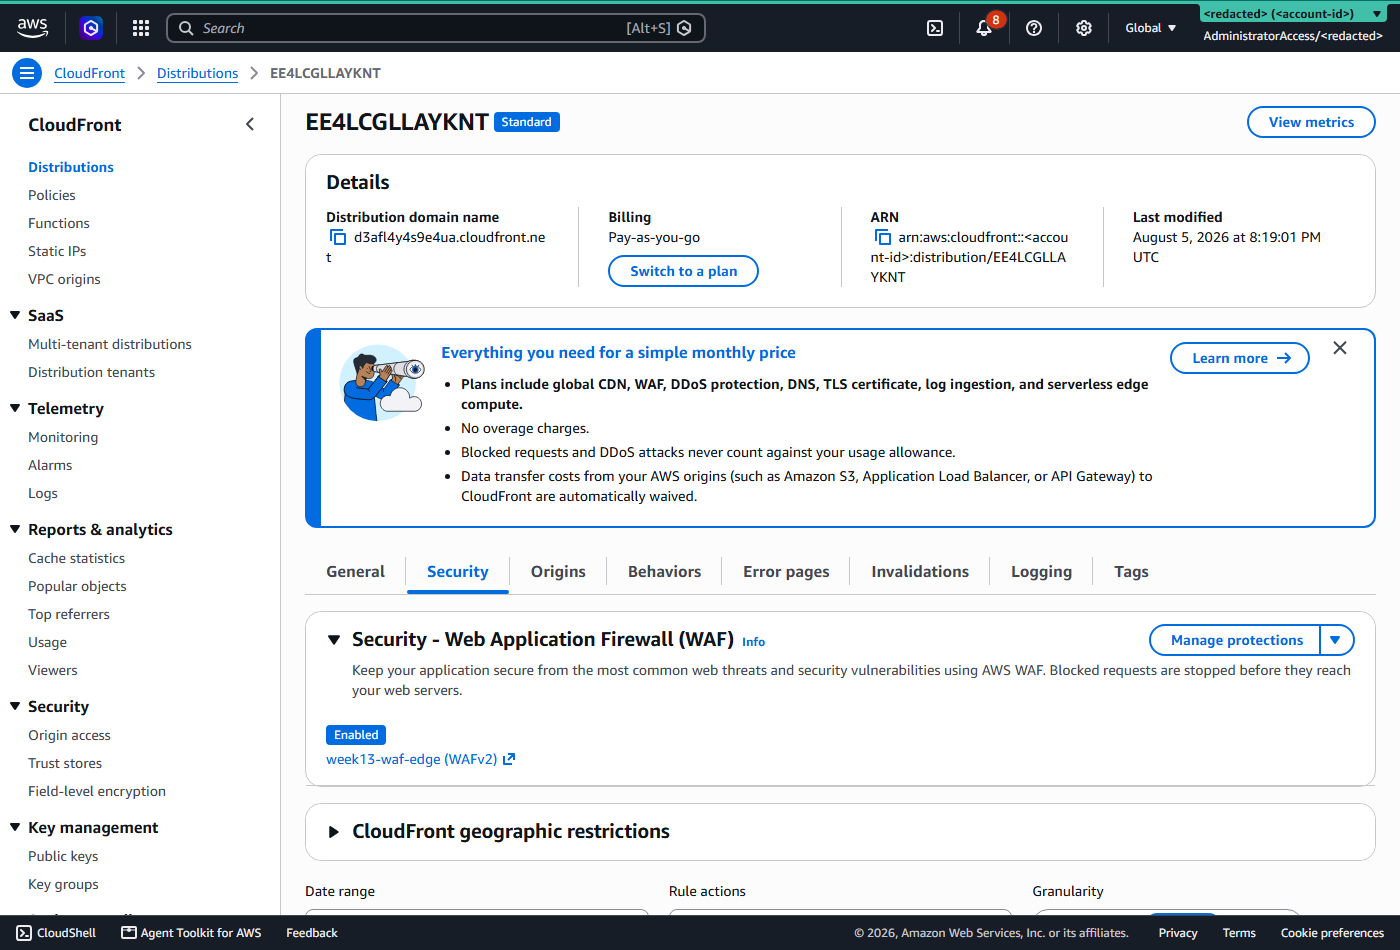Open the Behaviors tab

click(664, 572)
